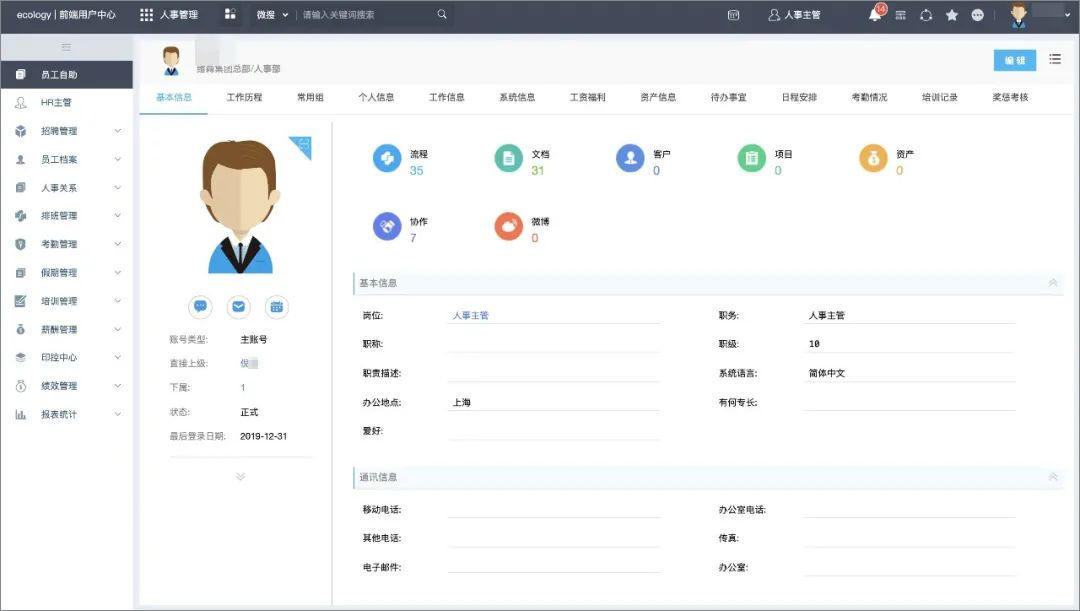Screen dimensions: 1080x611
Task: Collapse the 通讯信息 section
Action: [x=1052, y=477]
